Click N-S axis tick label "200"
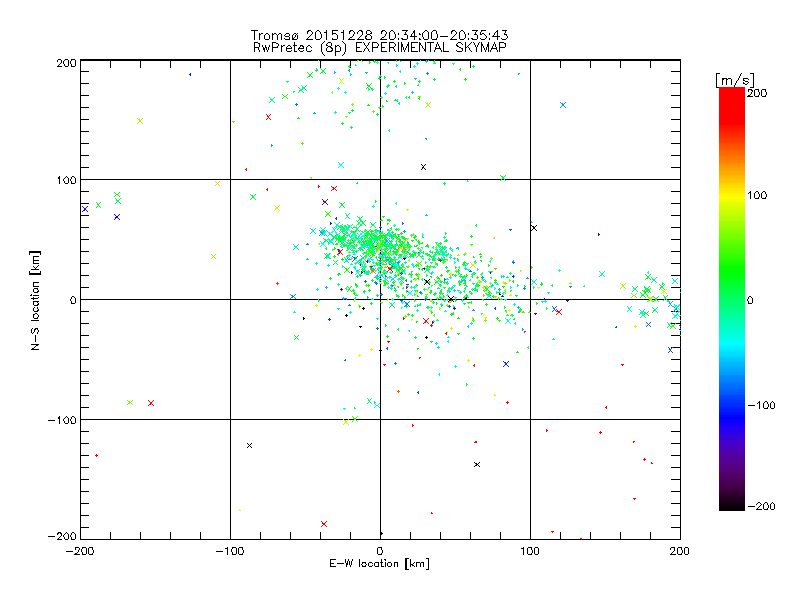 pos(66,63)
